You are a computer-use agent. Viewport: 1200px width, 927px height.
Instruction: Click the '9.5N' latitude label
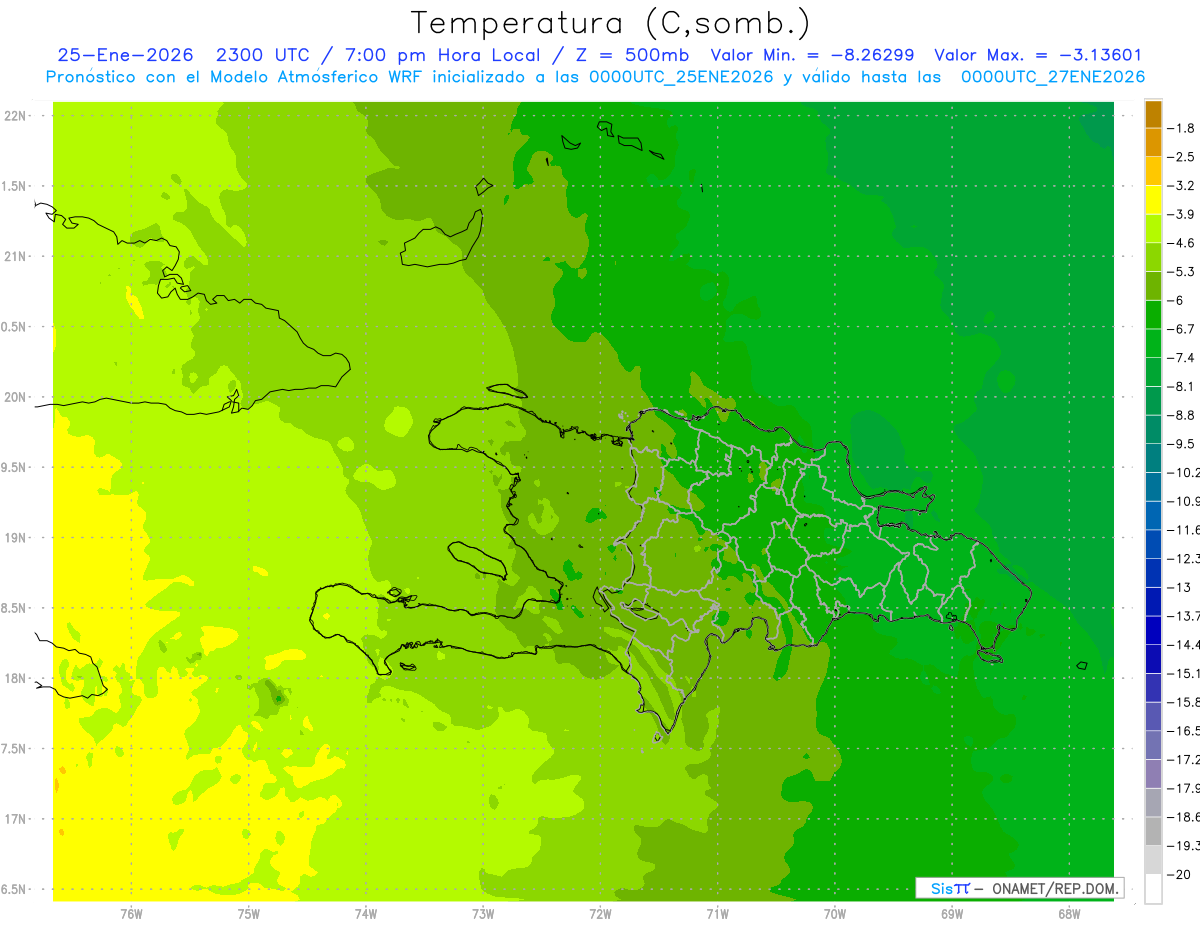(14, 468)
